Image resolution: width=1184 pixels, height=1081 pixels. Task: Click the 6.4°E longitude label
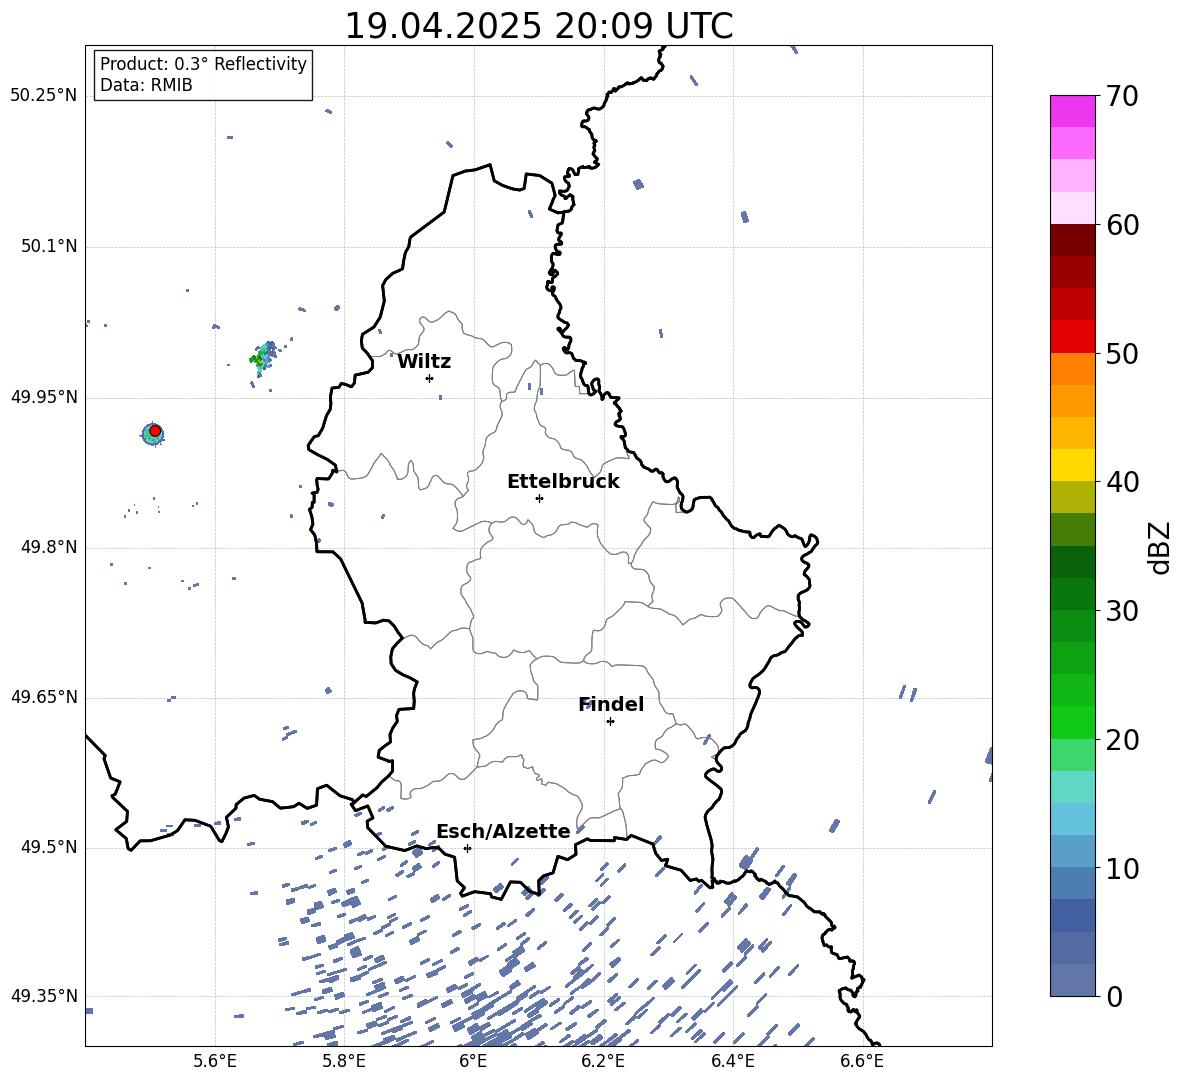point(732,1061)
